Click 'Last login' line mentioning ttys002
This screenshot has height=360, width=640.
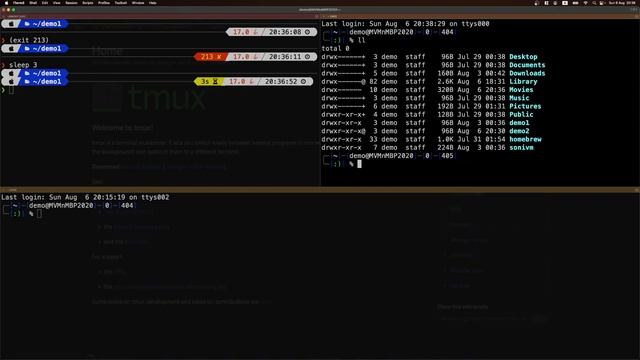pyautogui.click(x=85, y=197)
